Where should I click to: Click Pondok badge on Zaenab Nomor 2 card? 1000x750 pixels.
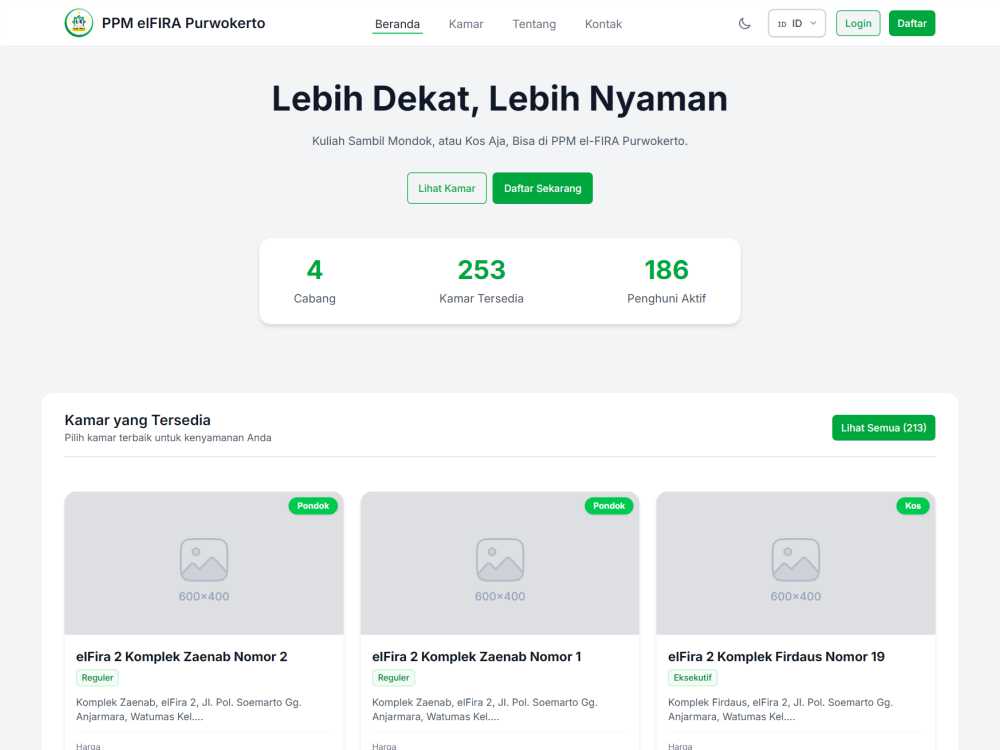coord(313,506)
